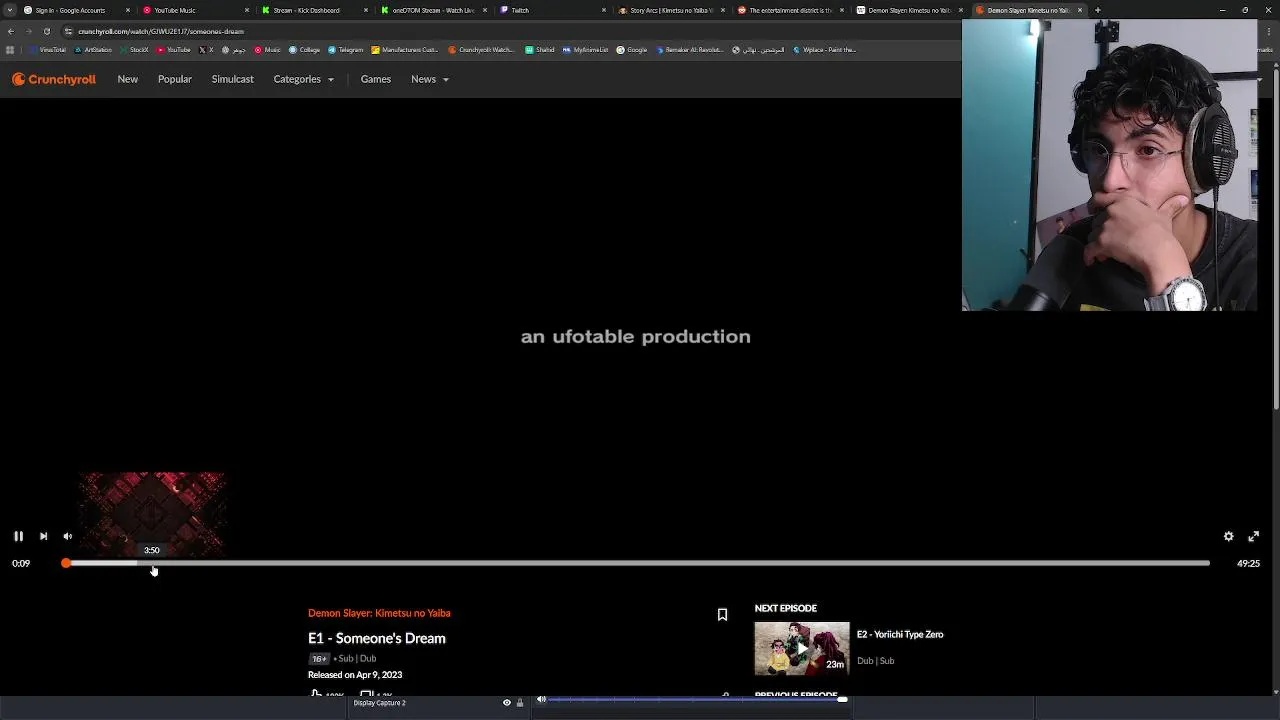Mute audio mixer speaker icon in OBS
1280x720 pixels.
[541, 700]
